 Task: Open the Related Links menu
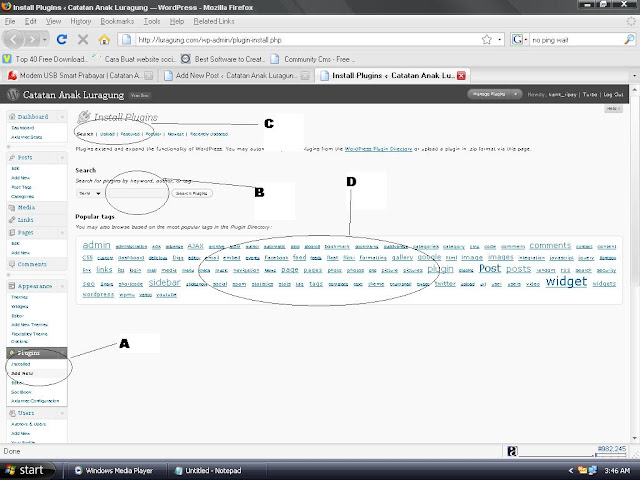pyautogui.click(x=214, y=21)
